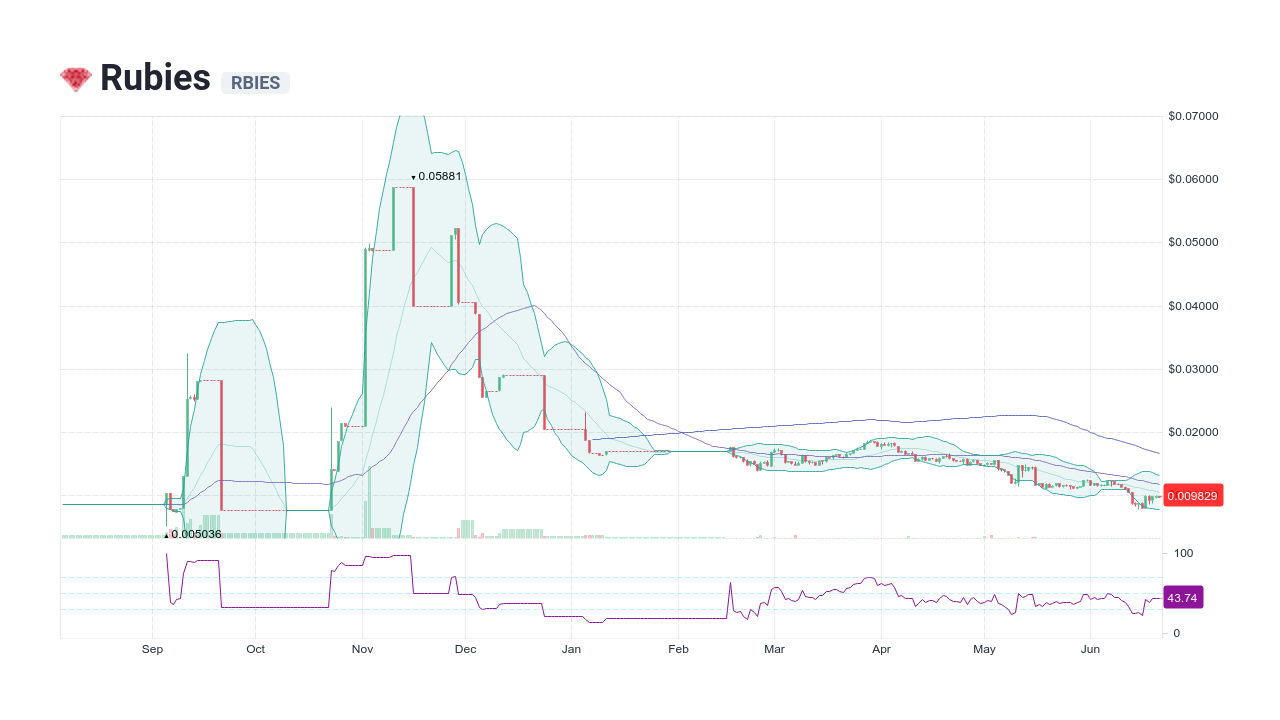This screenshot has width=1280, height=720.
Task: Click the red ruby gem logo icon
Action: (74, 77)
